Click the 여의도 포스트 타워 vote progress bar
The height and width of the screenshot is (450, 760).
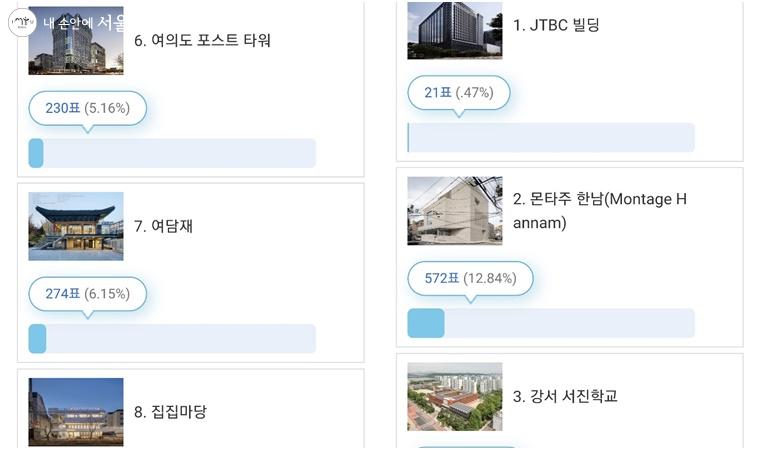tap(172, 153)
